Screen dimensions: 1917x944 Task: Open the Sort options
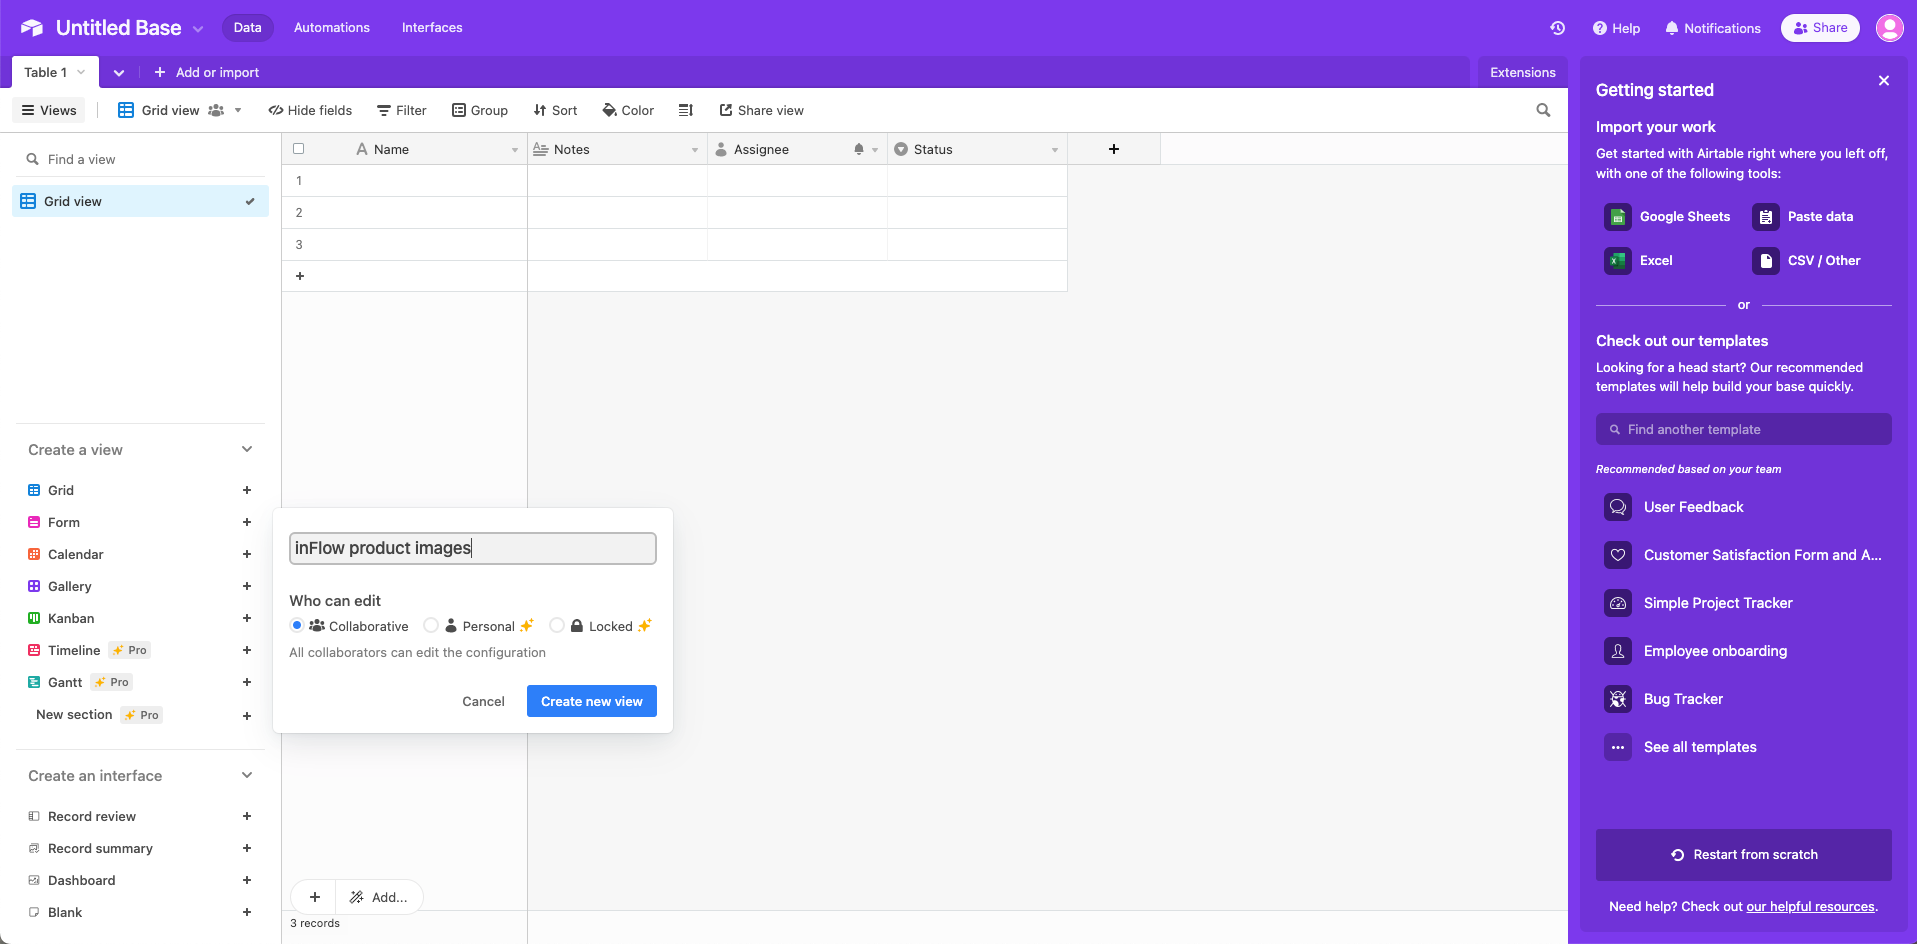click(555, 110)
